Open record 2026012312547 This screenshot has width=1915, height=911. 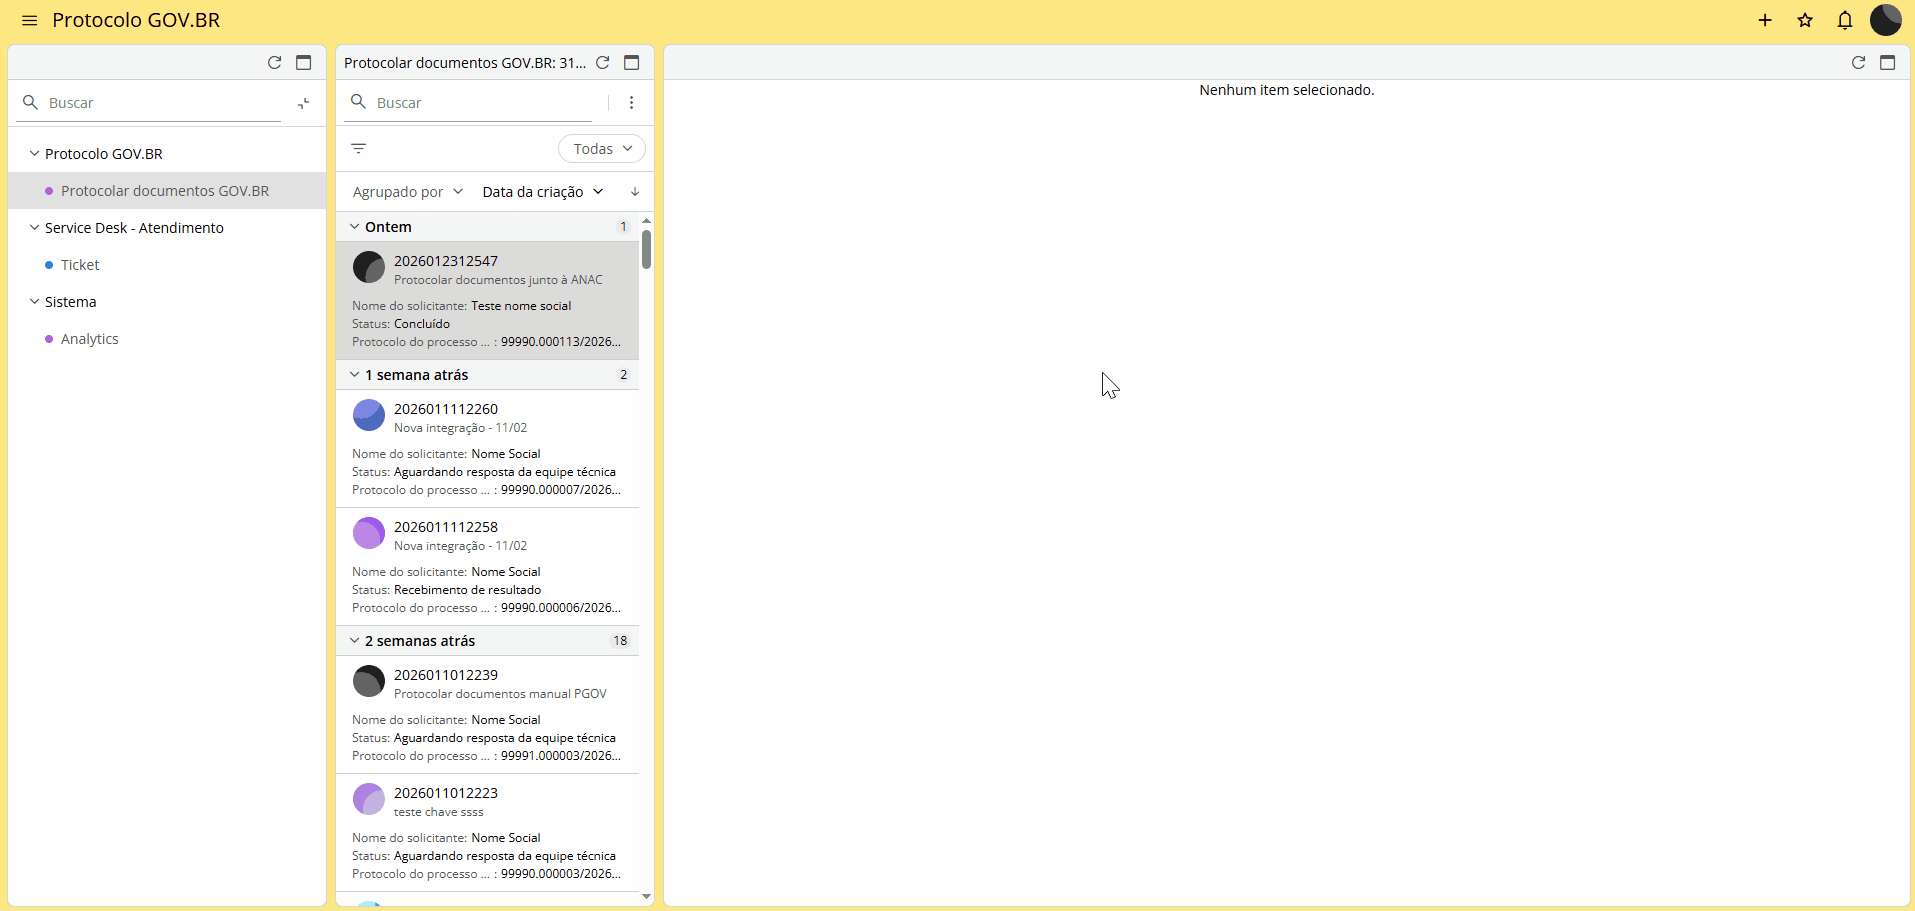point(487,300)
